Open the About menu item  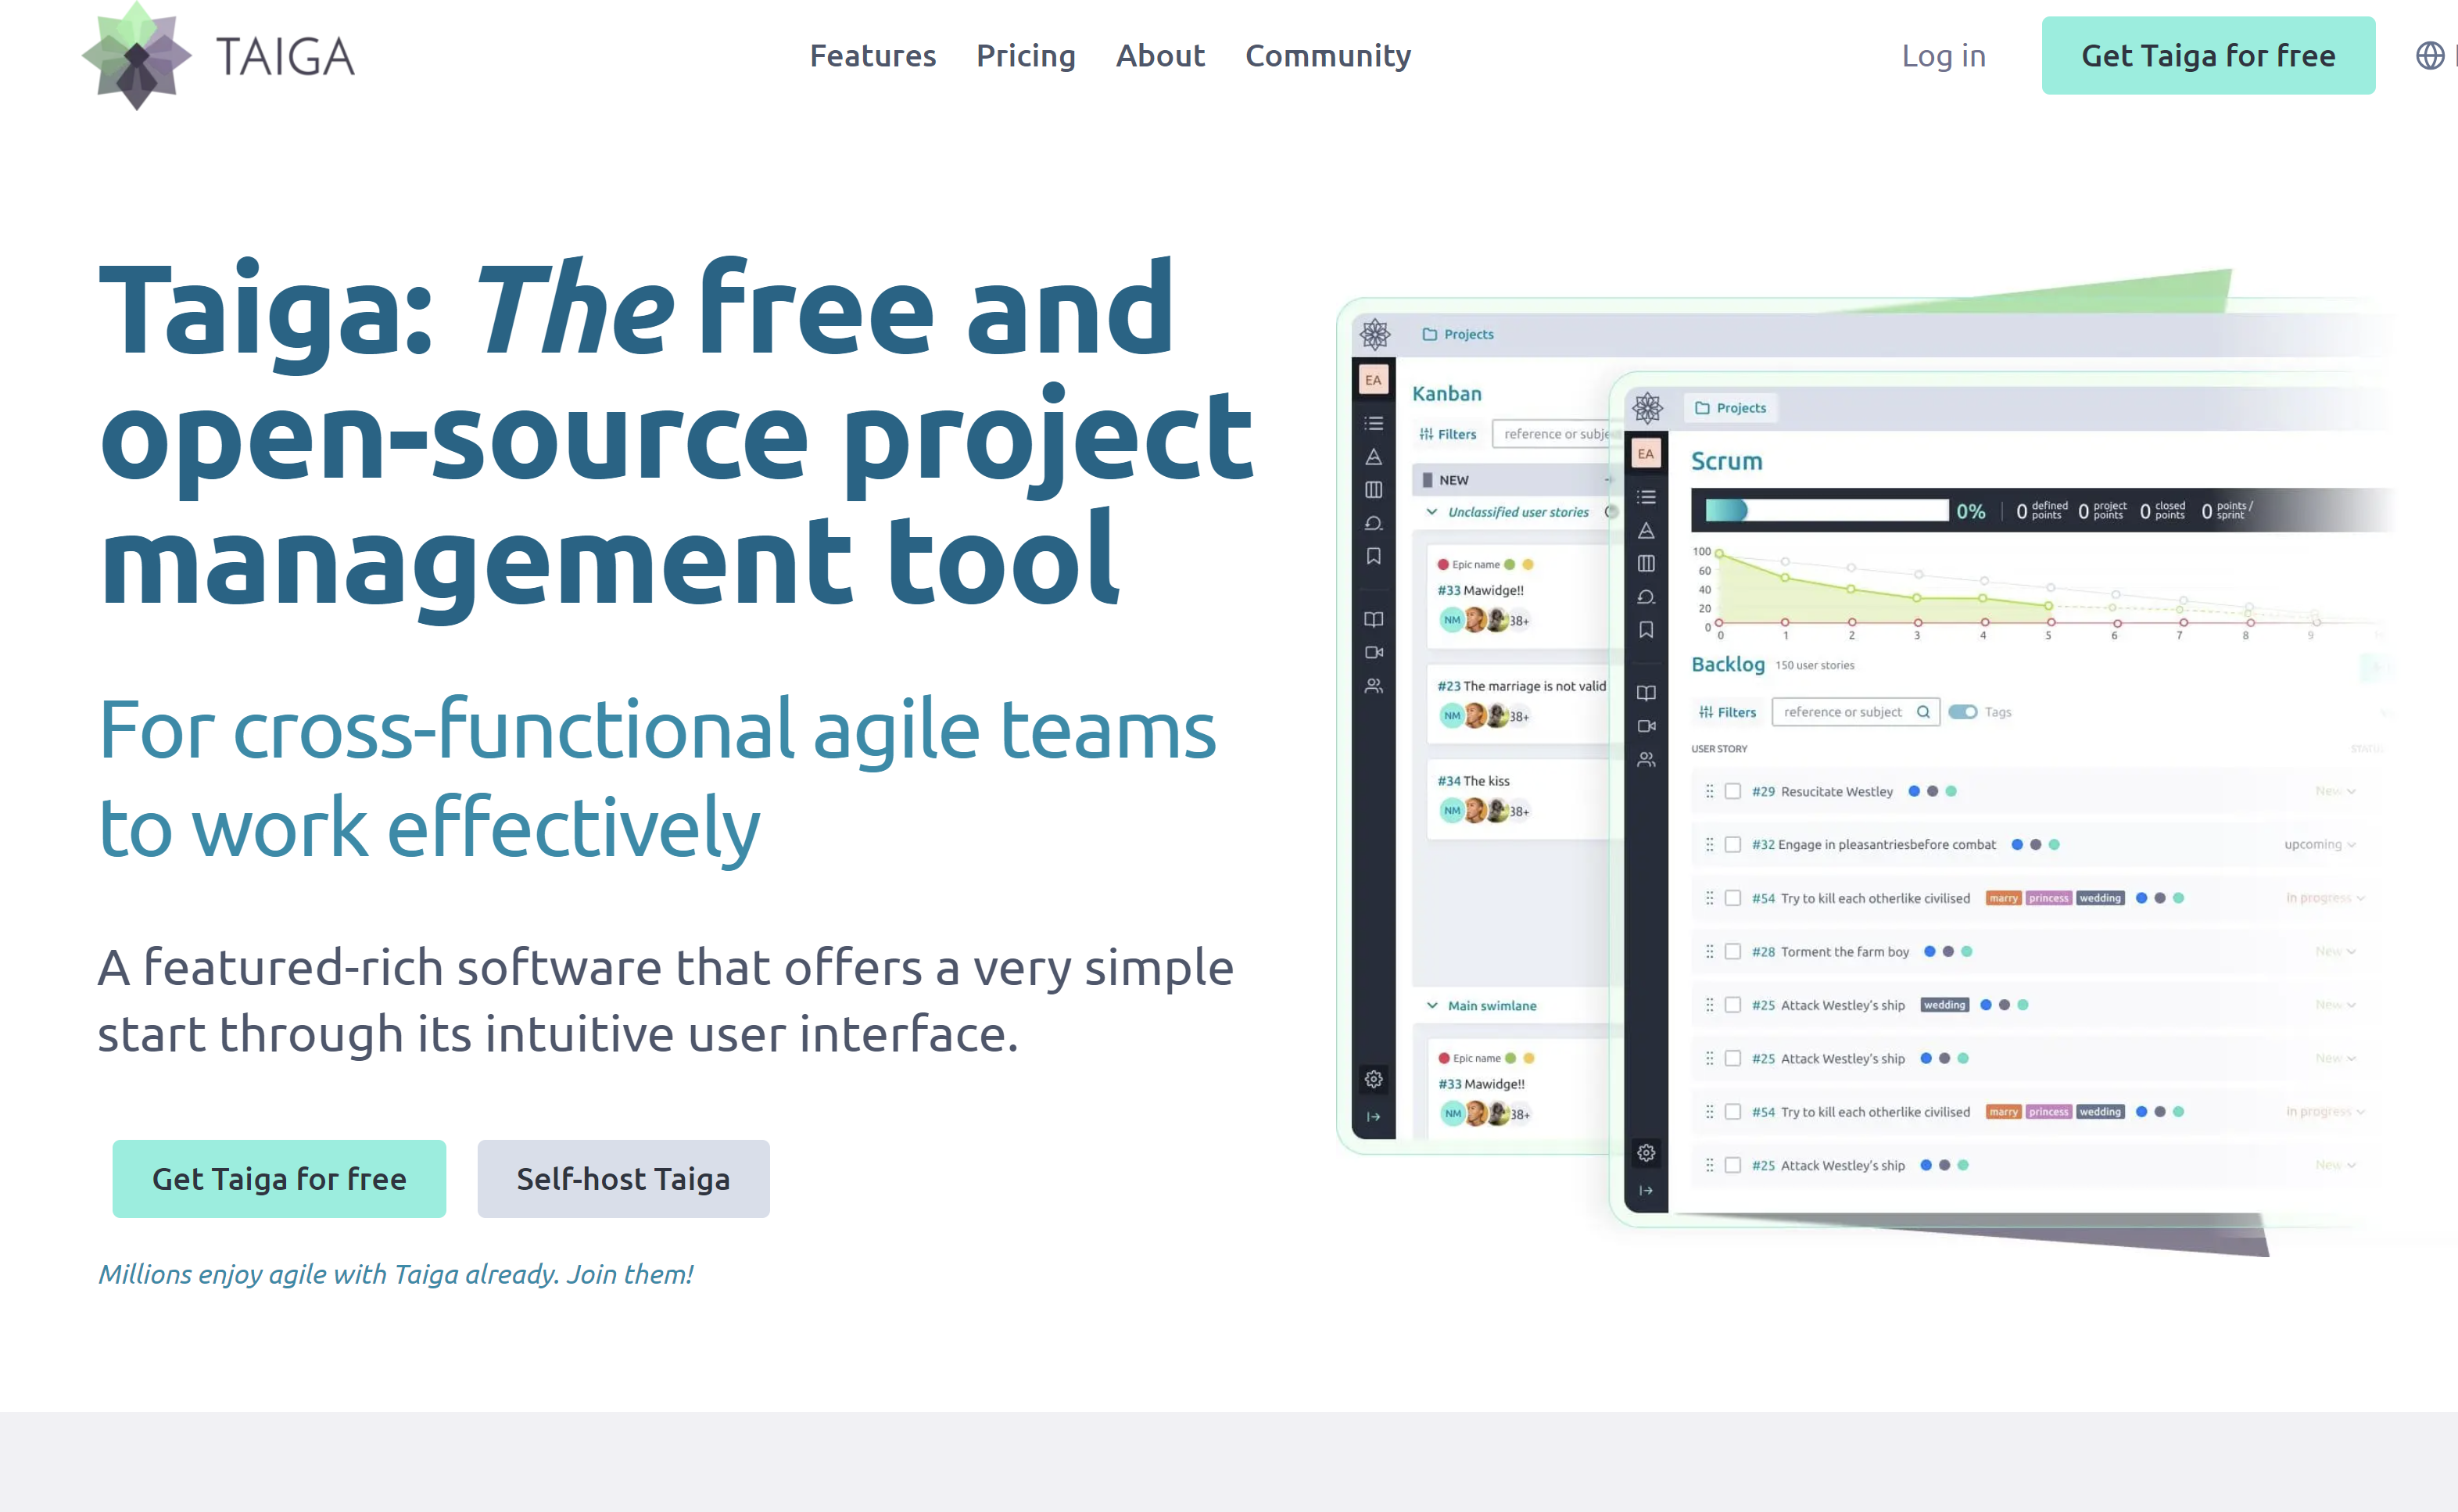point(1160,56)
